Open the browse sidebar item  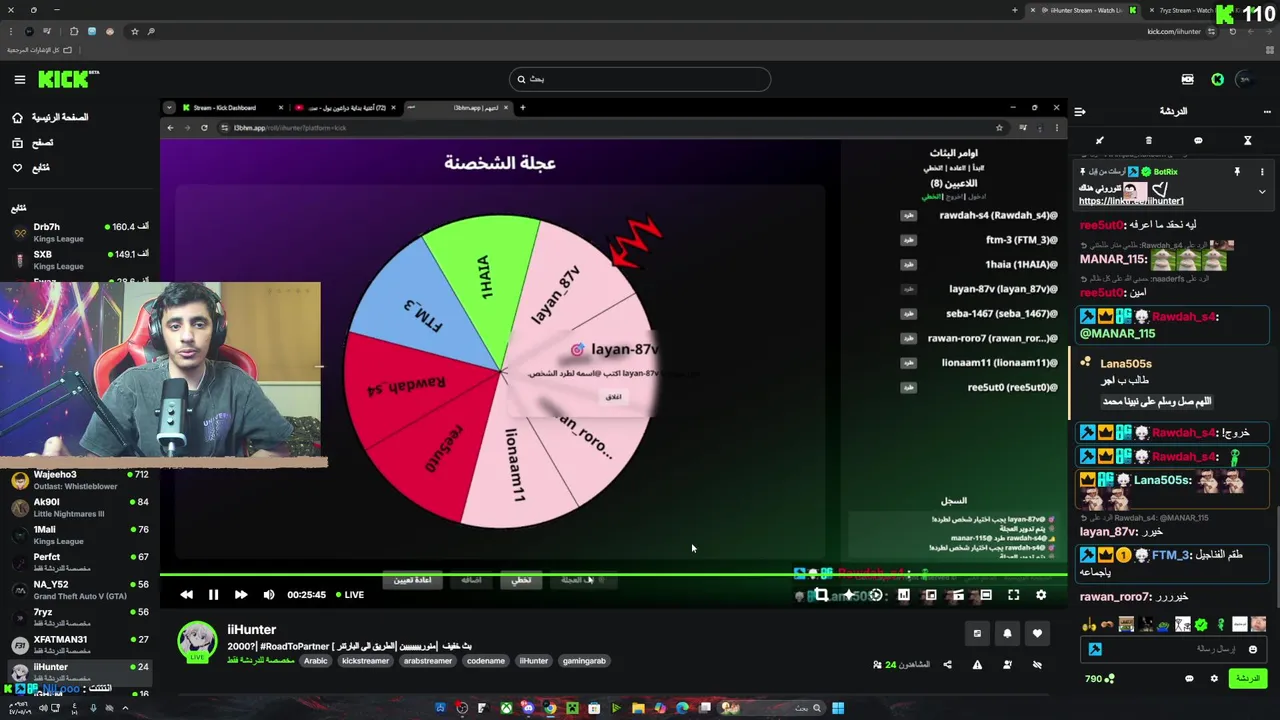(33, 143)
